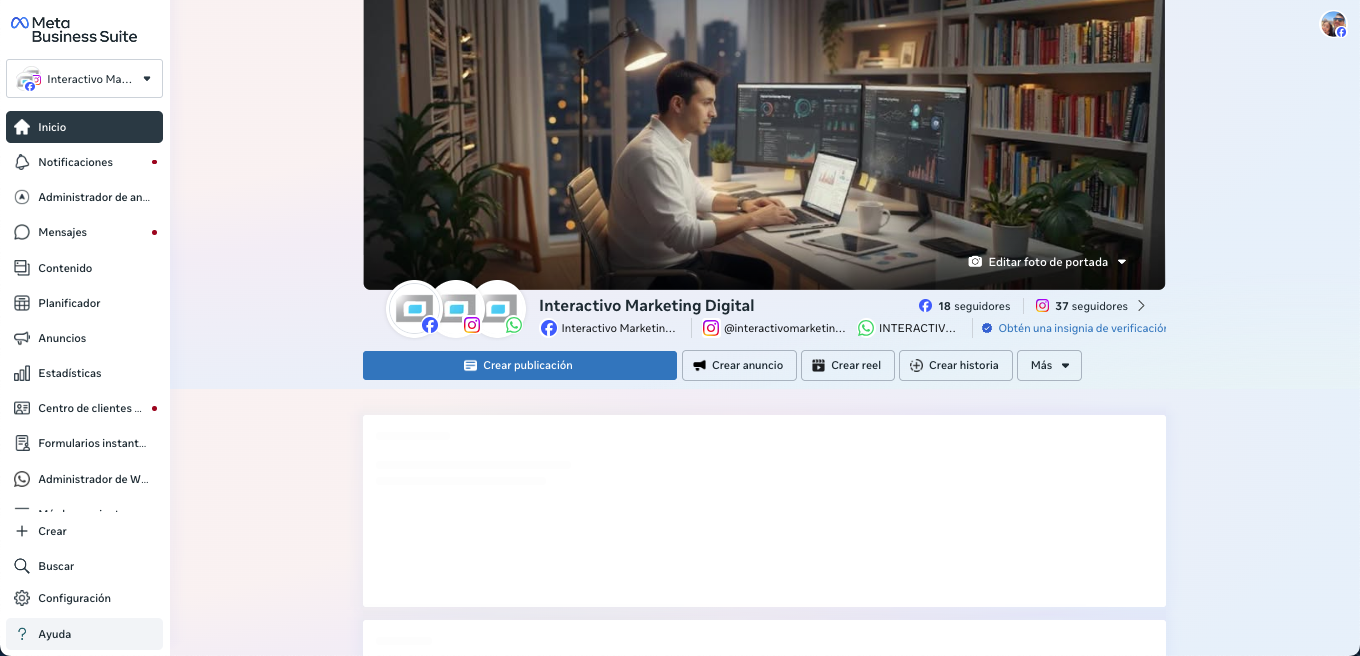This screenshot has width=1360, height=656.
Task: Click Configuración gear icon
Action: pyautogui.click(x=22, y=598)
